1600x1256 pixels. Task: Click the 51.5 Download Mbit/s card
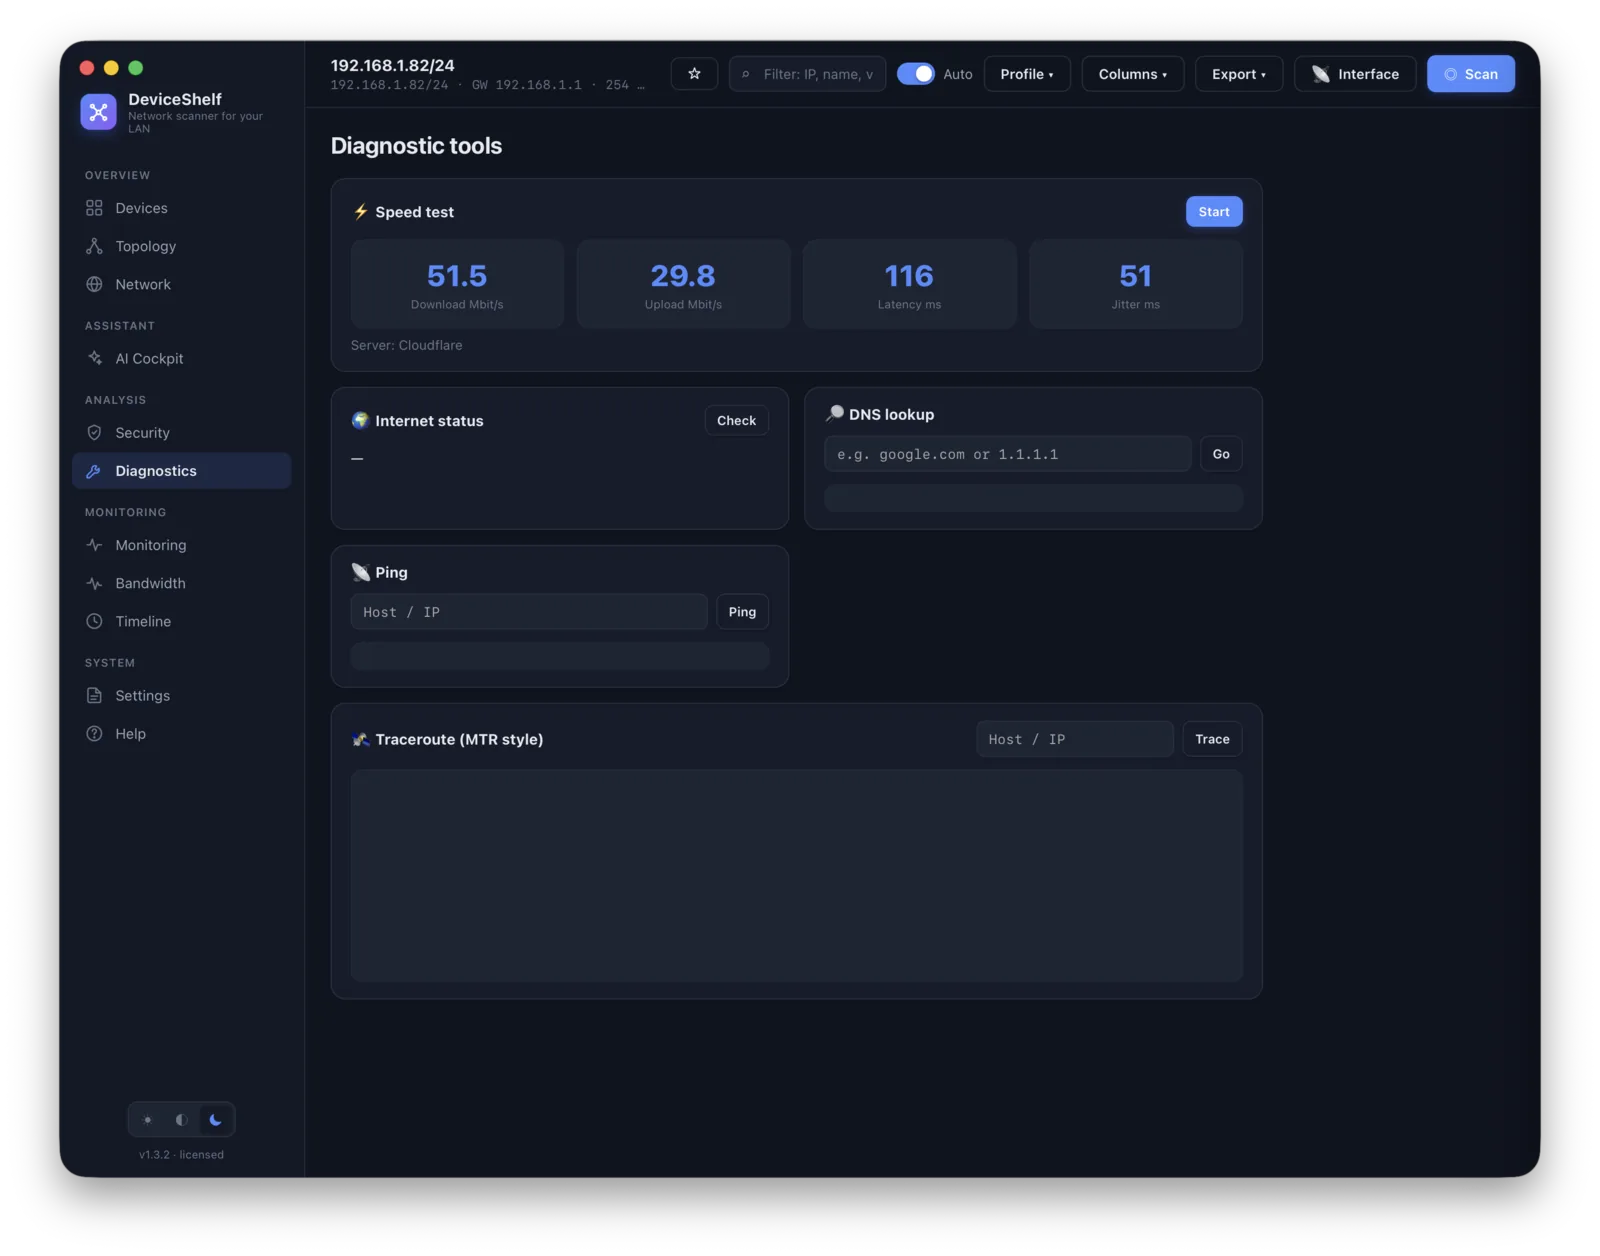457,284
